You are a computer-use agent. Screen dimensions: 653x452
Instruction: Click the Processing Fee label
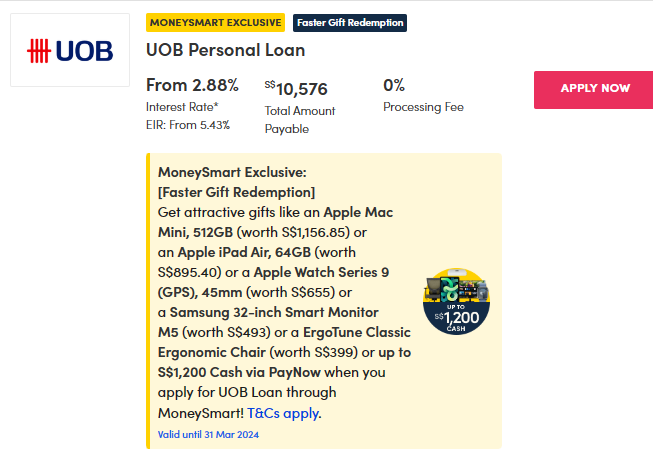click(423, 107)
